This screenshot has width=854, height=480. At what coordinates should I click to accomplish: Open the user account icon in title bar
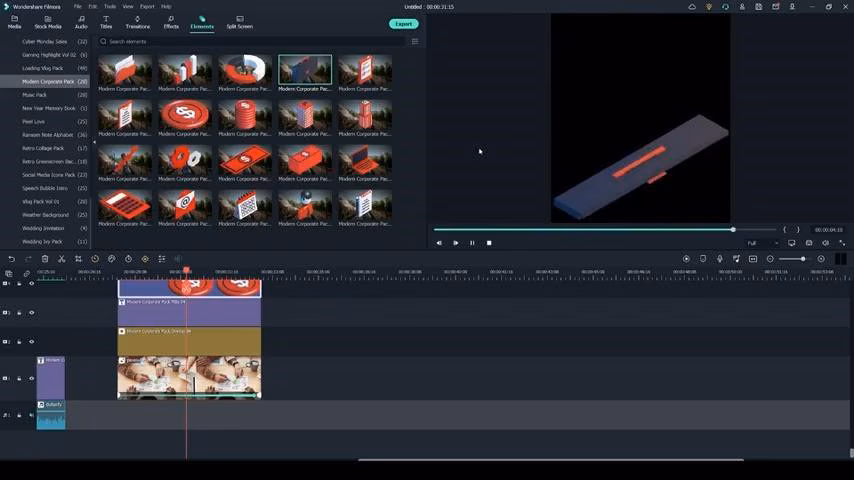pos(742,7)
